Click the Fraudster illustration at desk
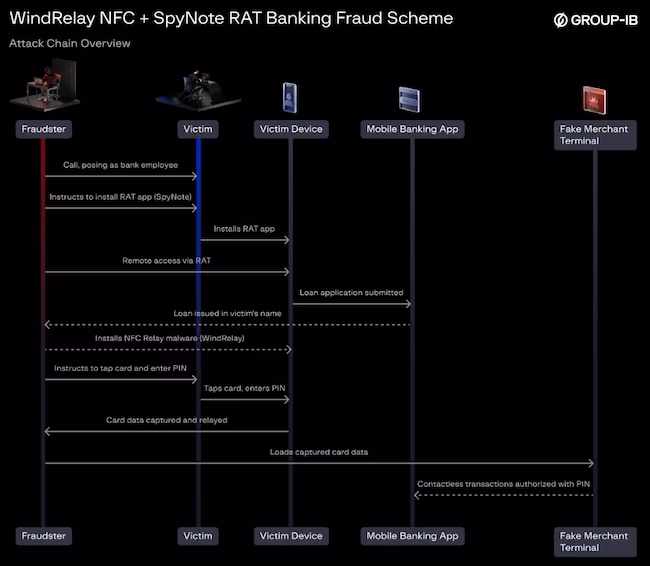 [45, 86]
